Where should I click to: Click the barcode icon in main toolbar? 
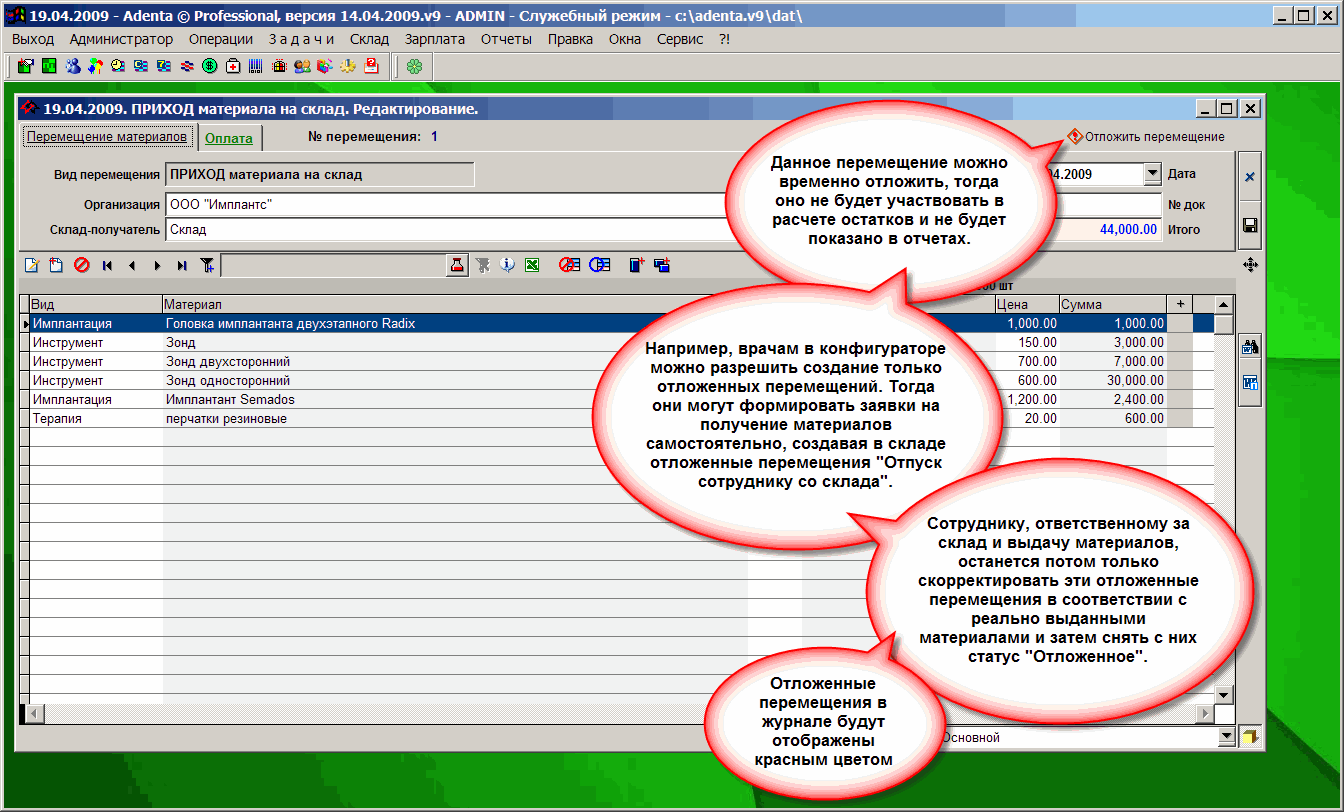[256, 67]
